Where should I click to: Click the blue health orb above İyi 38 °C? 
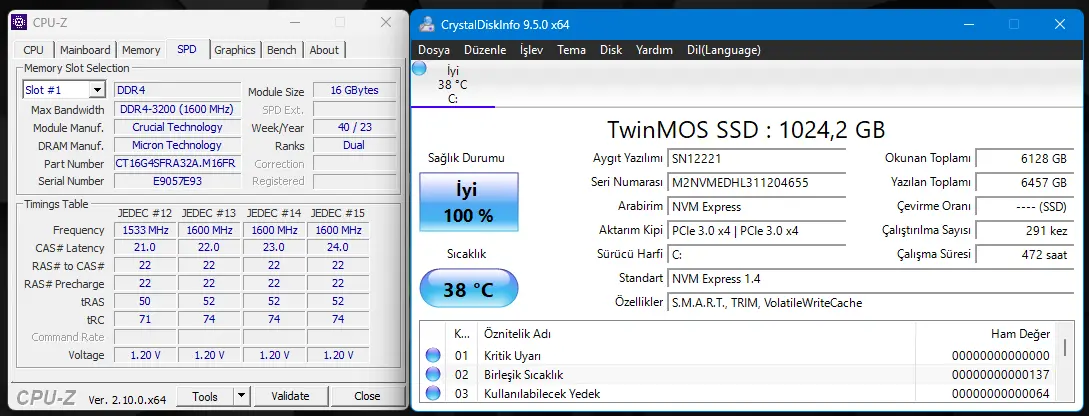pos(419,68)
